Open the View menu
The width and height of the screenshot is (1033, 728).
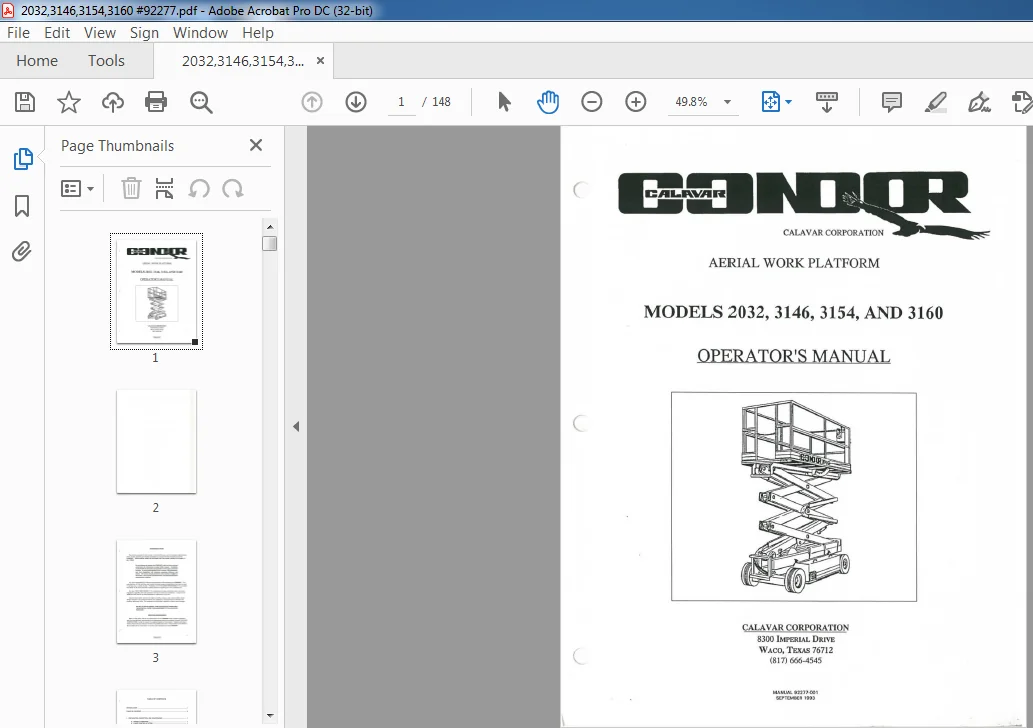click(x=99, y=33)
